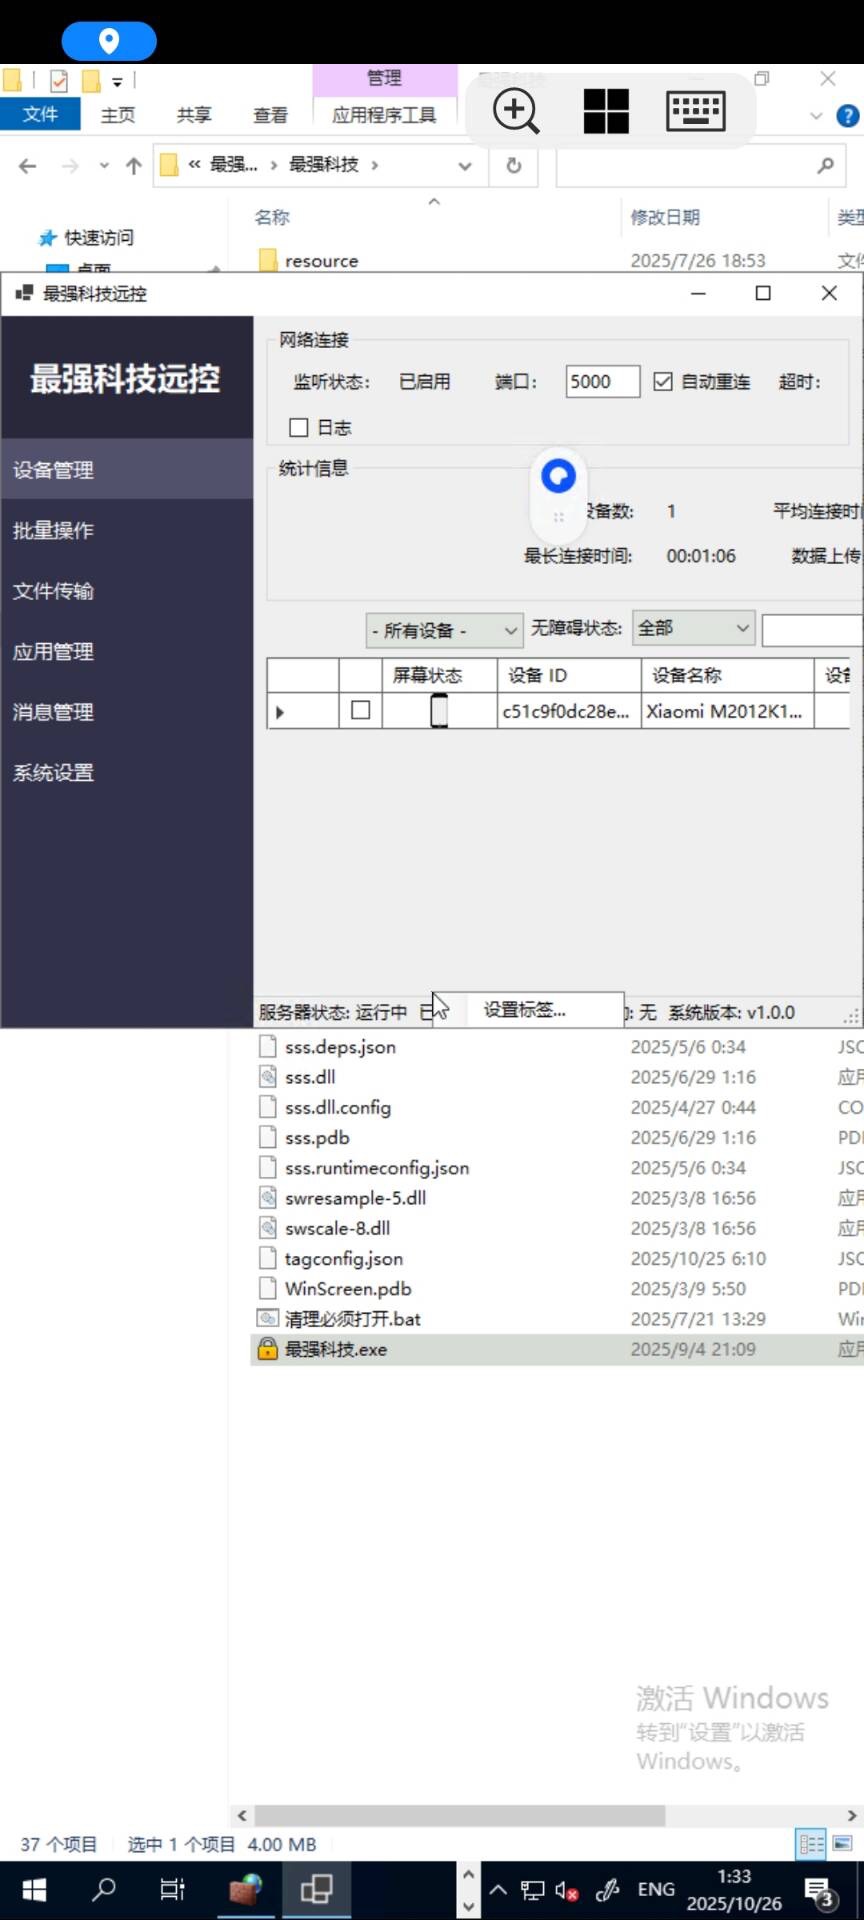Switch to large icons view layout
The image size is (864, 1920).
pos(842,1844)
